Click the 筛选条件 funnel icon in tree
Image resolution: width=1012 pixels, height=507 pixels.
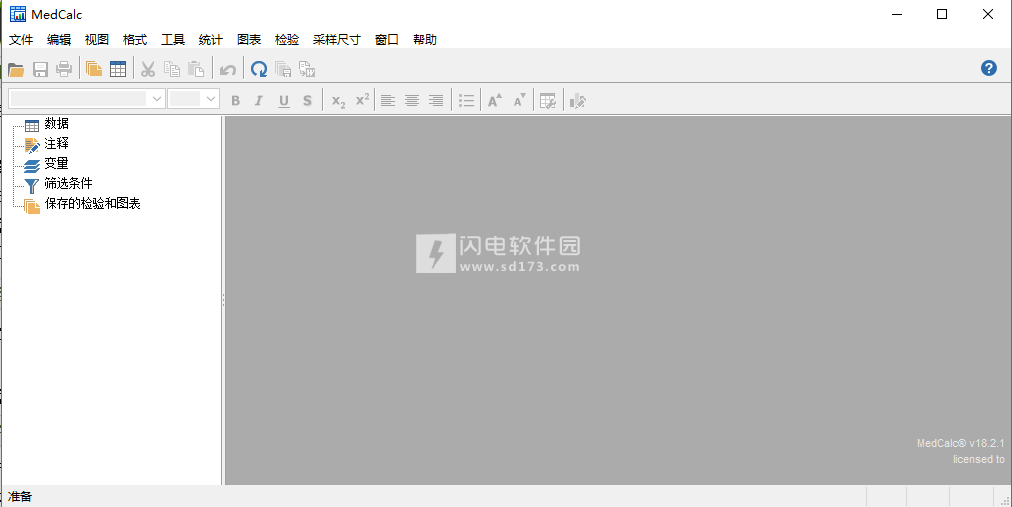coord(32,186)
